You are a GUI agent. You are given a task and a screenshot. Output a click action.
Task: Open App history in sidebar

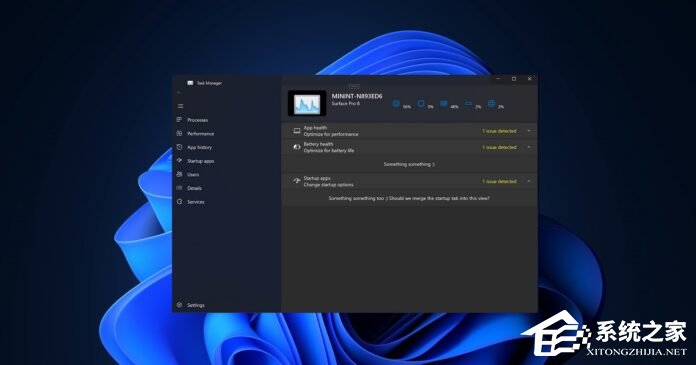(x=194, y=147)
